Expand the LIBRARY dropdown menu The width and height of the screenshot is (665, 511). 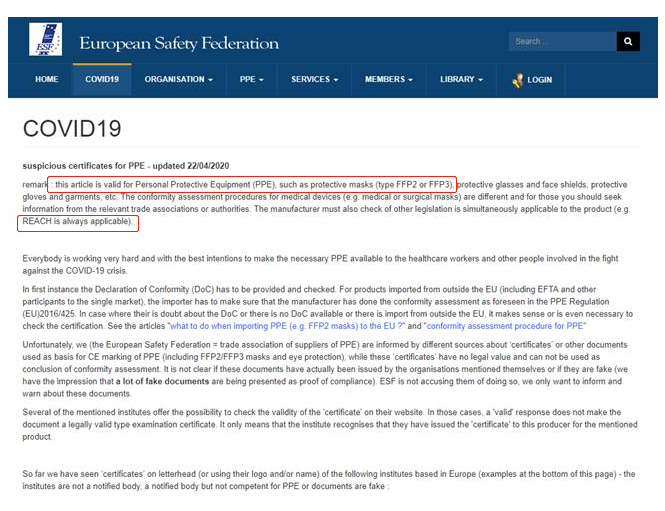(461, 80)
